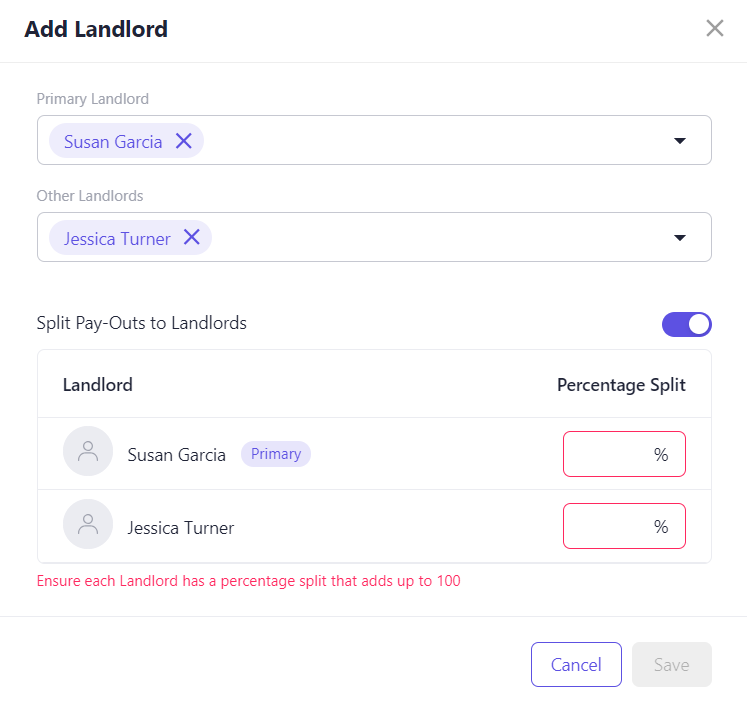
Task: Click the Save button
Action: [x=672, y=664]
